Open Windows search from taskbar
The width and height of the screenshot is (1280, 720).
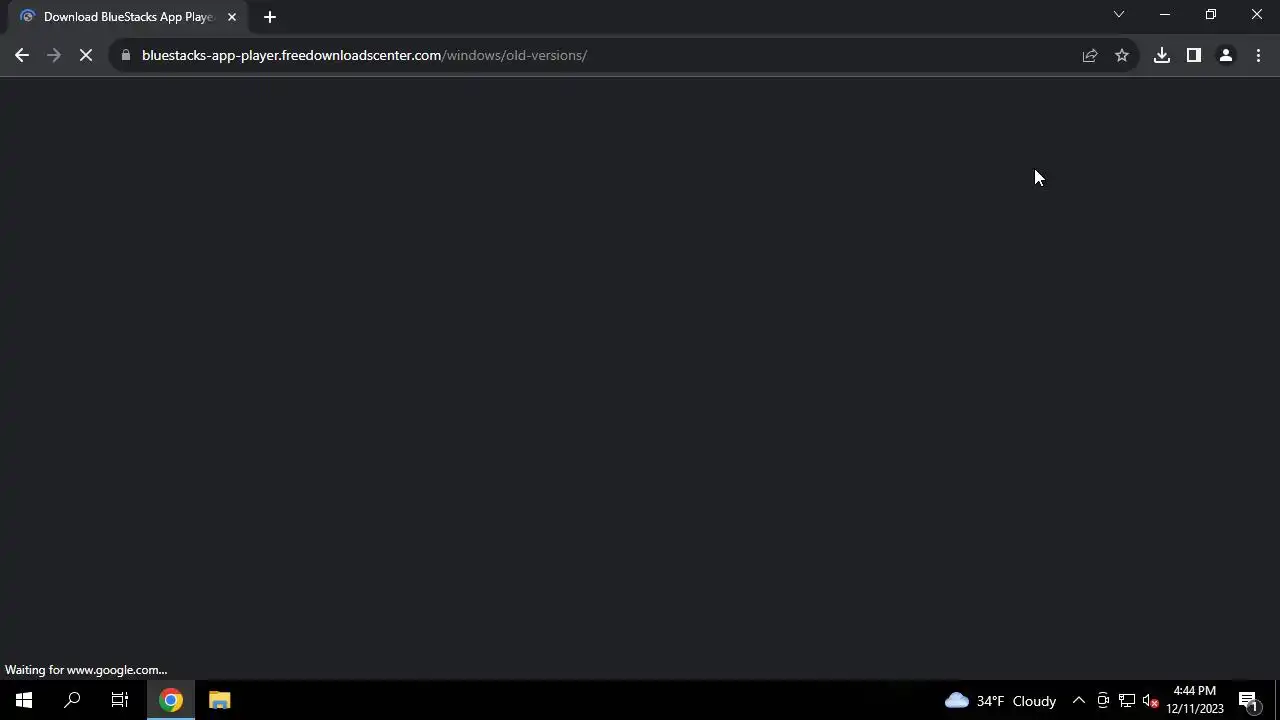(x=72, y=701)
